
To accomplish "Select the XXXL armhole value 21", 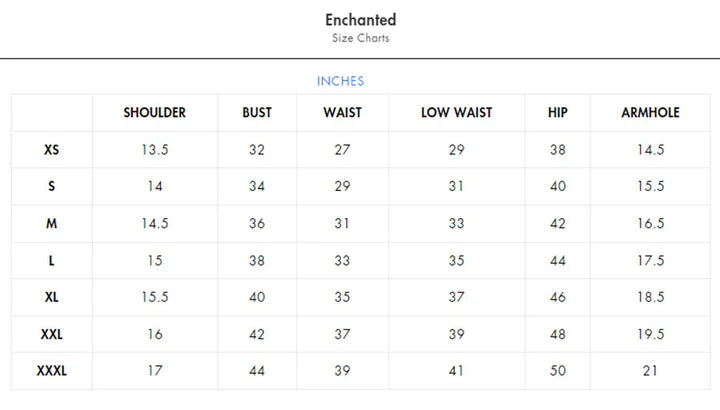I will point(650,372).
